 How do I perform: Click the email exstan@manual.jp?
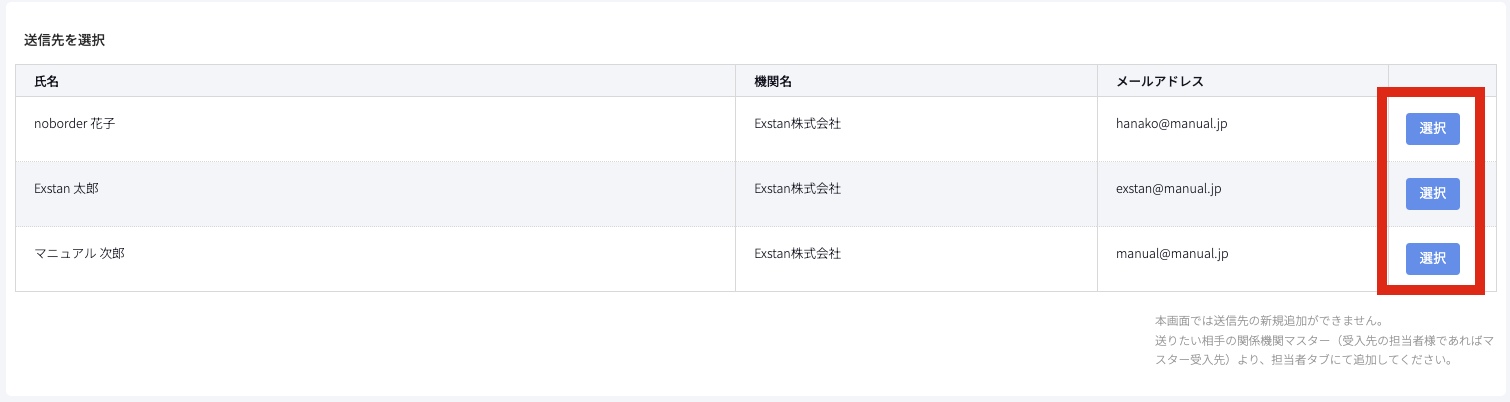[1168, 189]
